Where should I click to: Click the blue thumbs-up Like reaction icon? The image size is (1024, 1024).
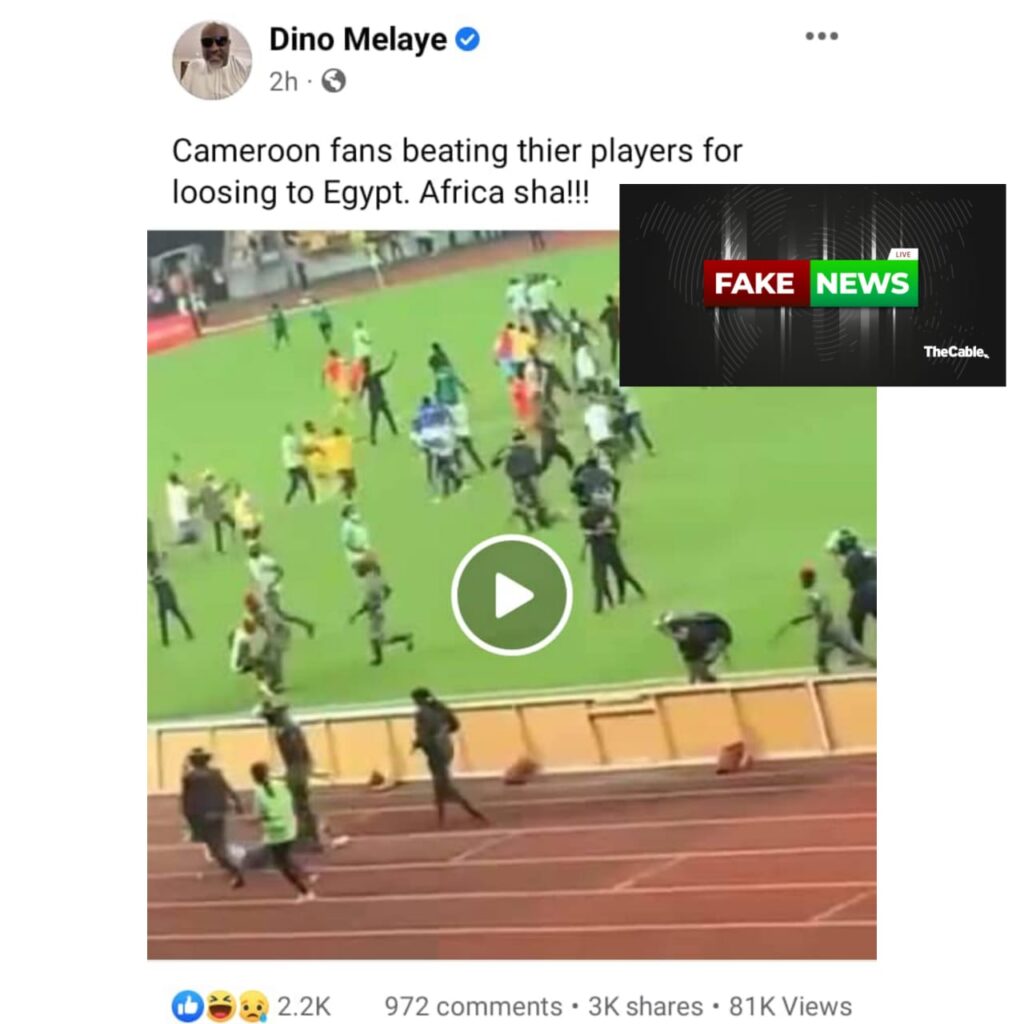pyautogui.click(x=187, y=1006)
